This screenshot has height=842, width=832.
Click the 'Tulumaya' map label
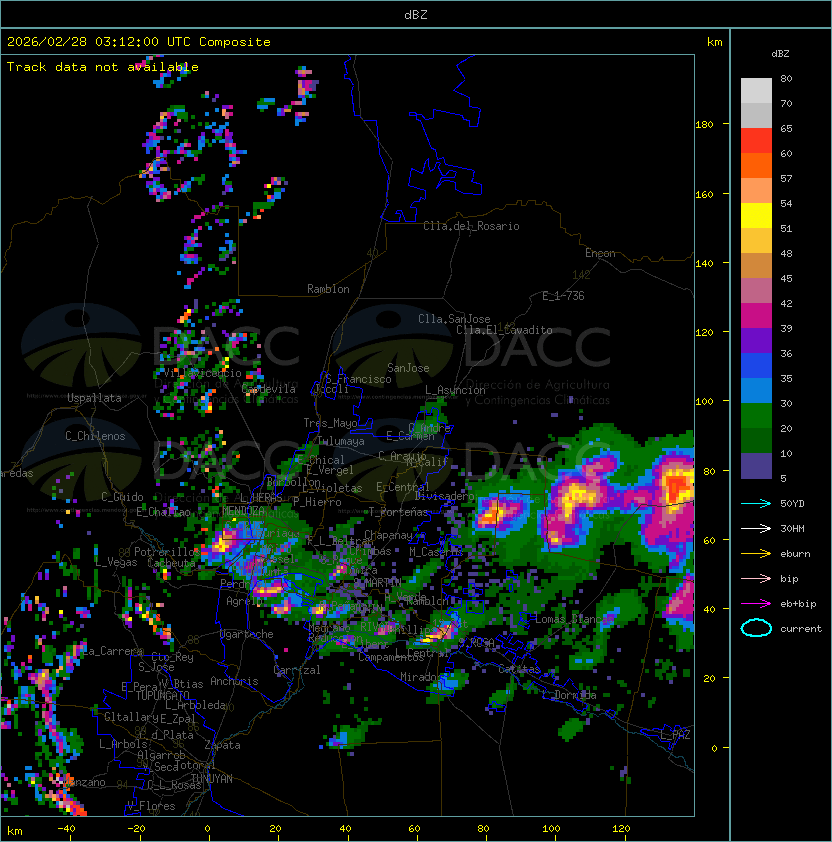pos(341,441)
